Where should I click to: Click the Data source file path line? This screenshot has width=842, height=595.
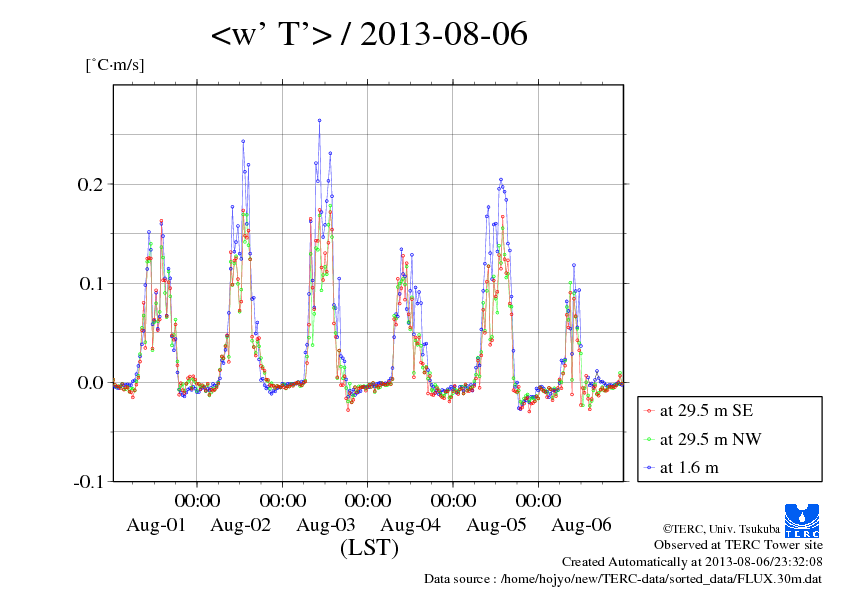pyautogui.click(x=623, y=579)
